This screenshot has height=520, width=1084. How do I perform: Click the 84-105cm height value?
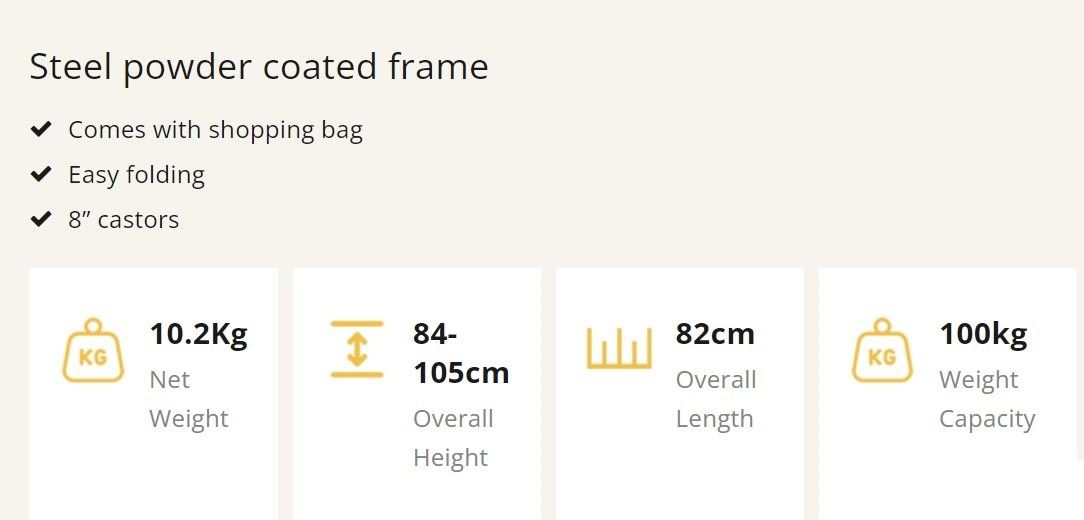click(x=460, y=353)
